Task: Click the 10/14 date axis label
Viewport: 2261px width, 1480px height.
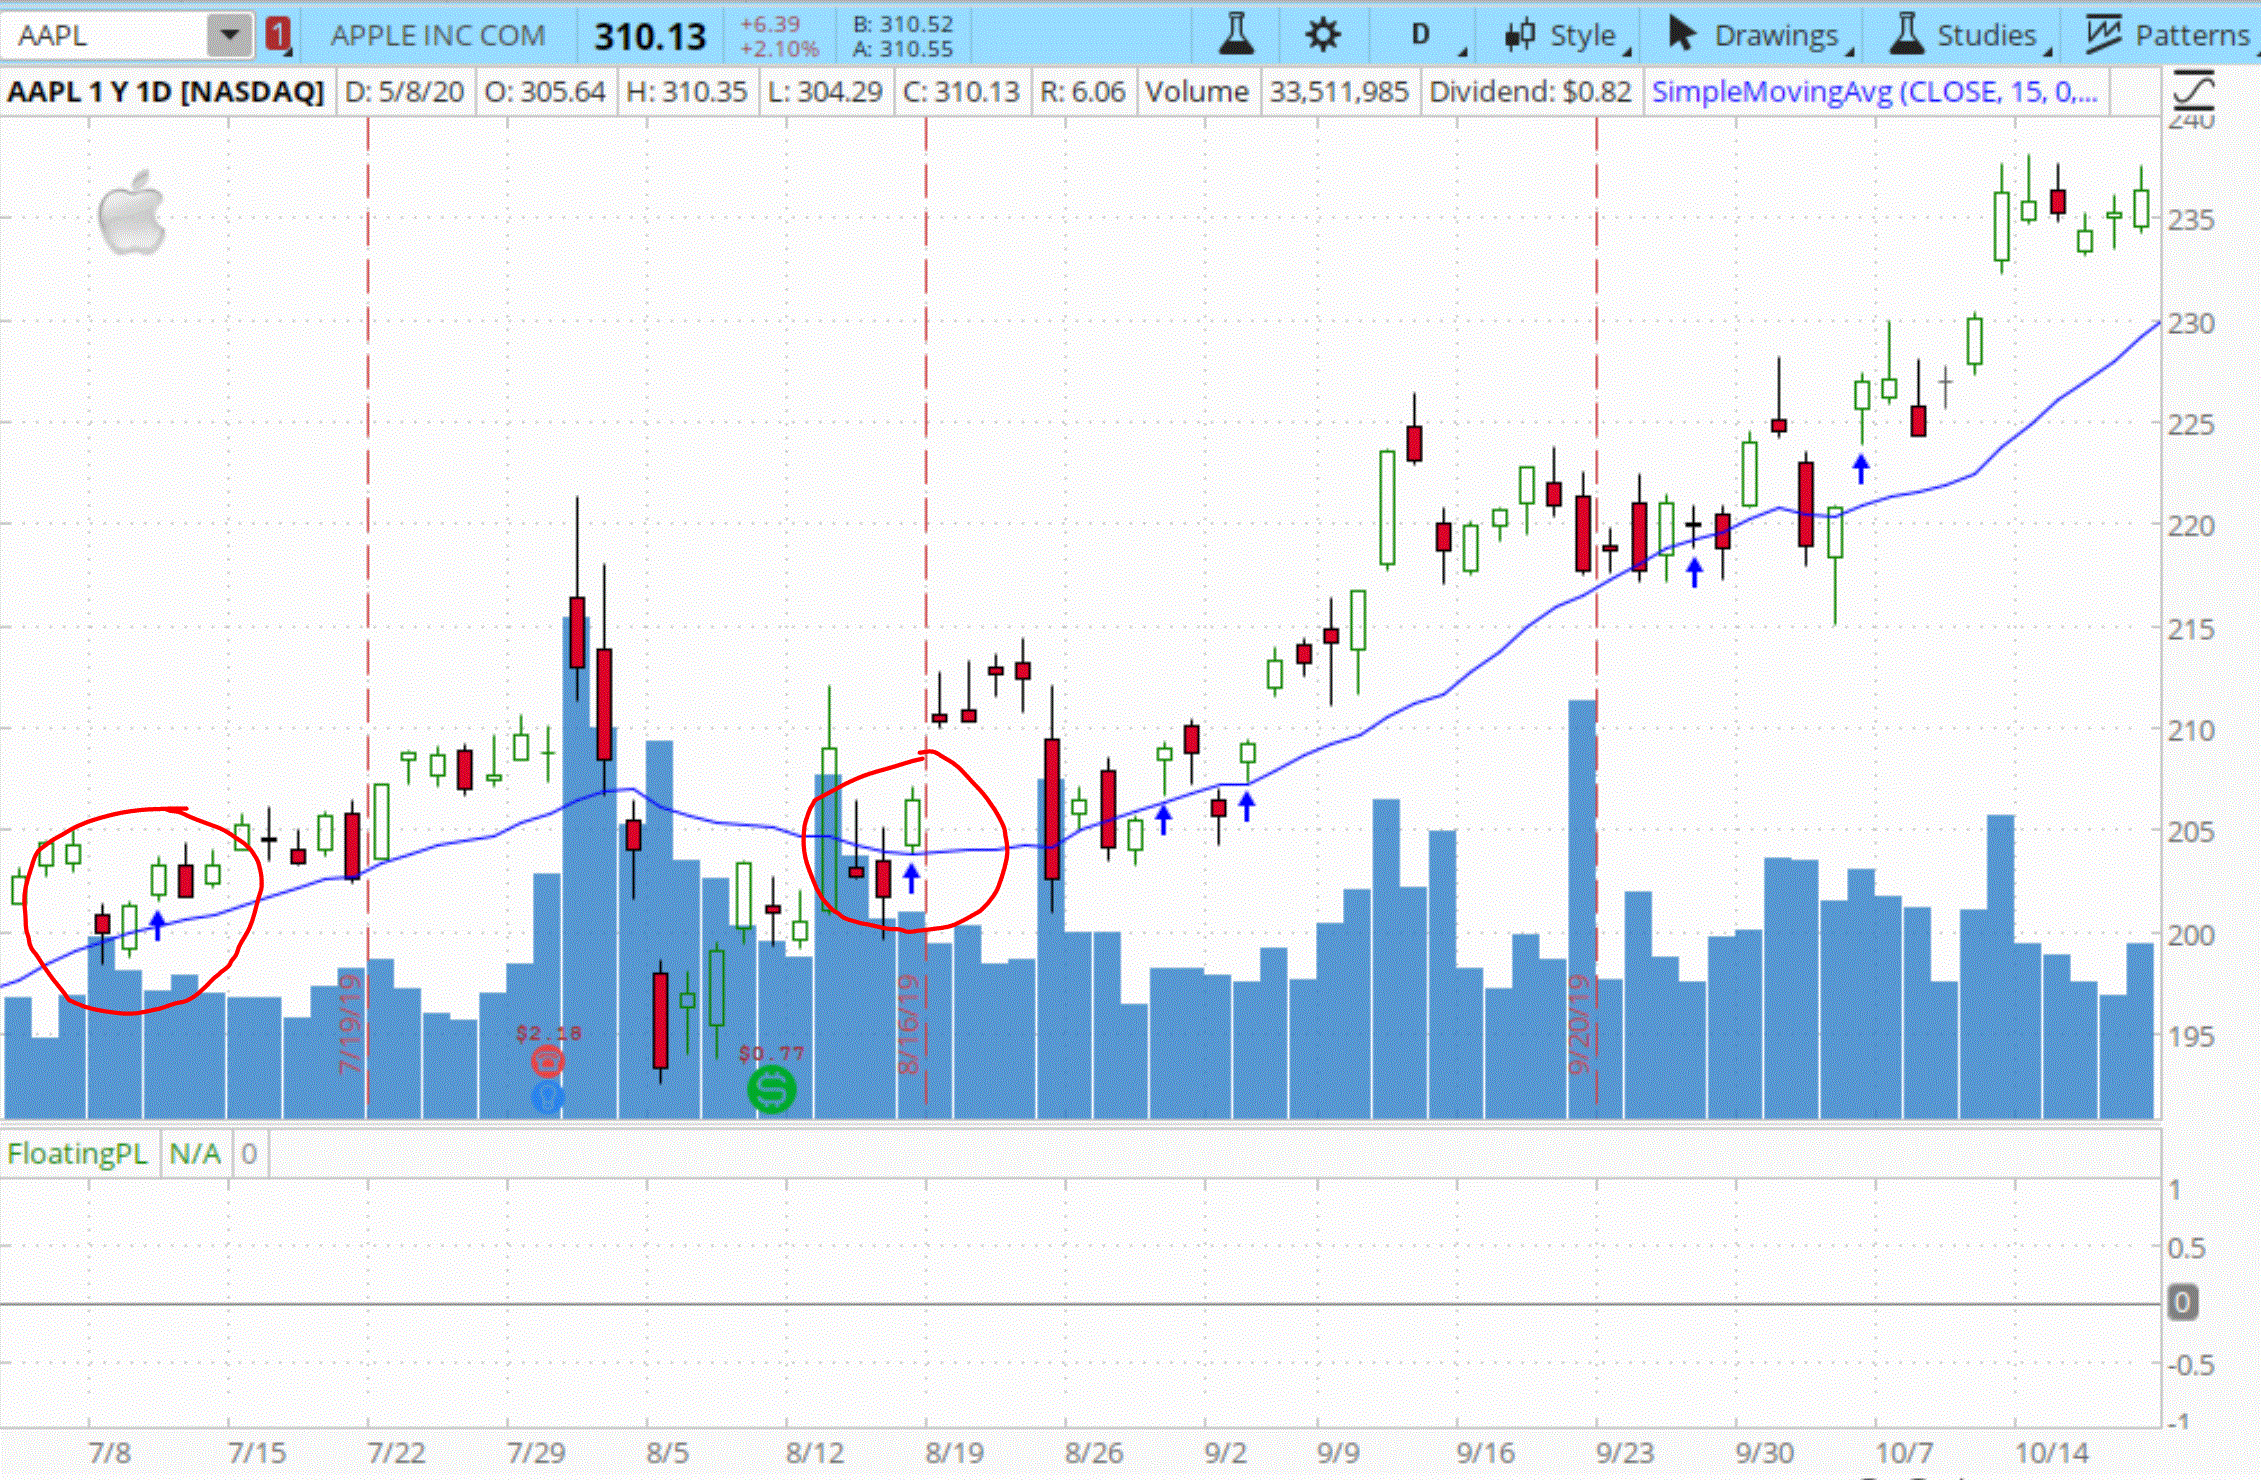Action: (2052, 1453)
